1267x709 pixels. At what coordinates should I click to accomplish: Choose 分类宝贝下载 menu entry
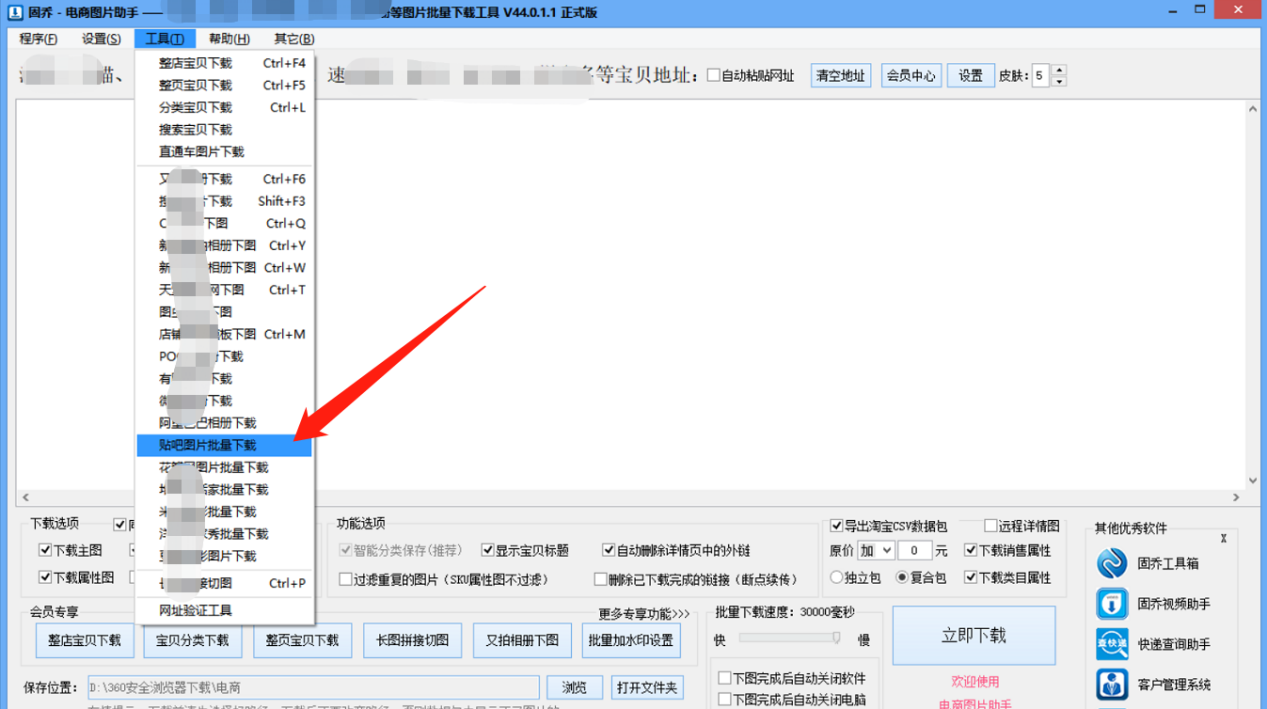pyautogui.click(x=225, y=107)
